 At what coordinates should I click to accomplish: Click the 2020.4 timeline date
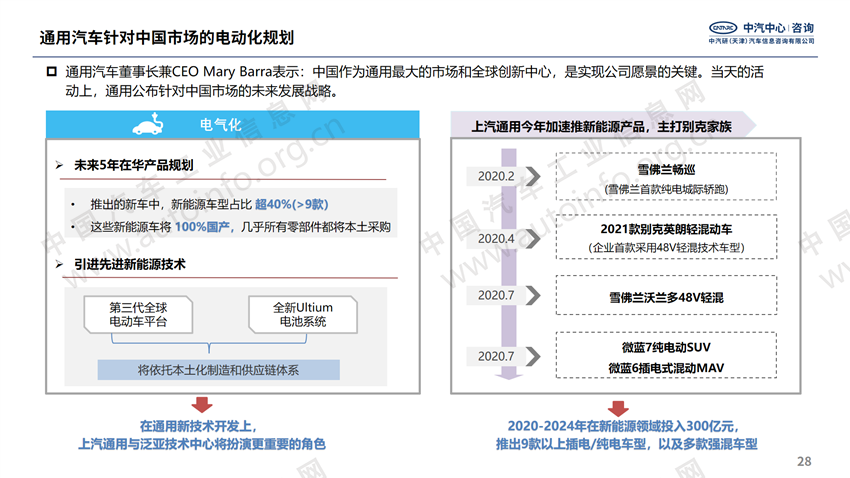tap(495, 238)
